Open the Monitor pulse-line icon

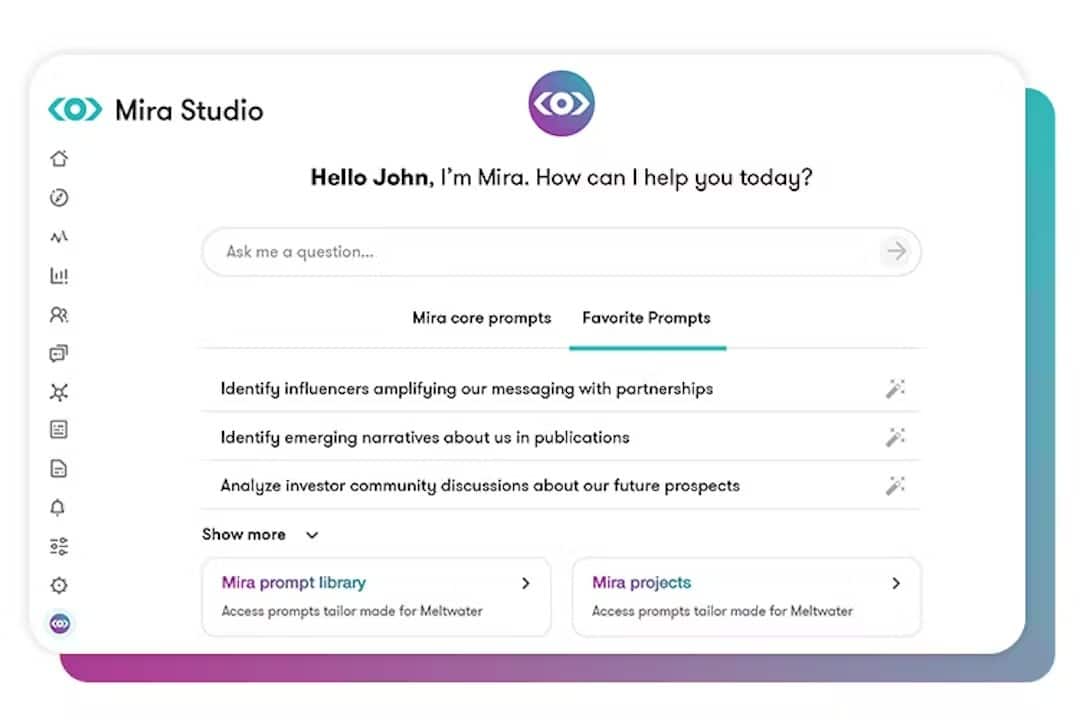point(59,237)
